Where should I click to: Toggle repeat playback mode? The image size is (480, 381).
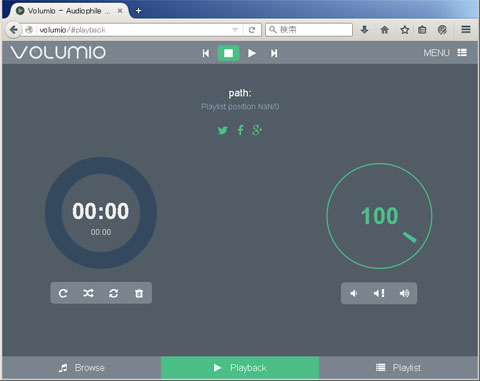pyautogui.click(x=63, y=293)
